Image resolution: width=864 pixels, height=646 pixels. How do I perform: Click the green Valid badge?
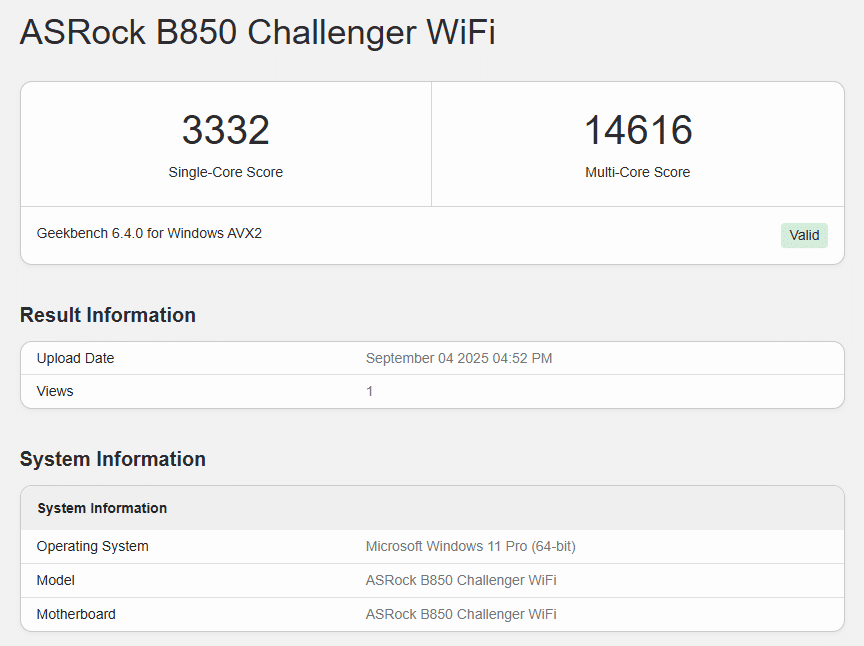(x=804, y=235)
